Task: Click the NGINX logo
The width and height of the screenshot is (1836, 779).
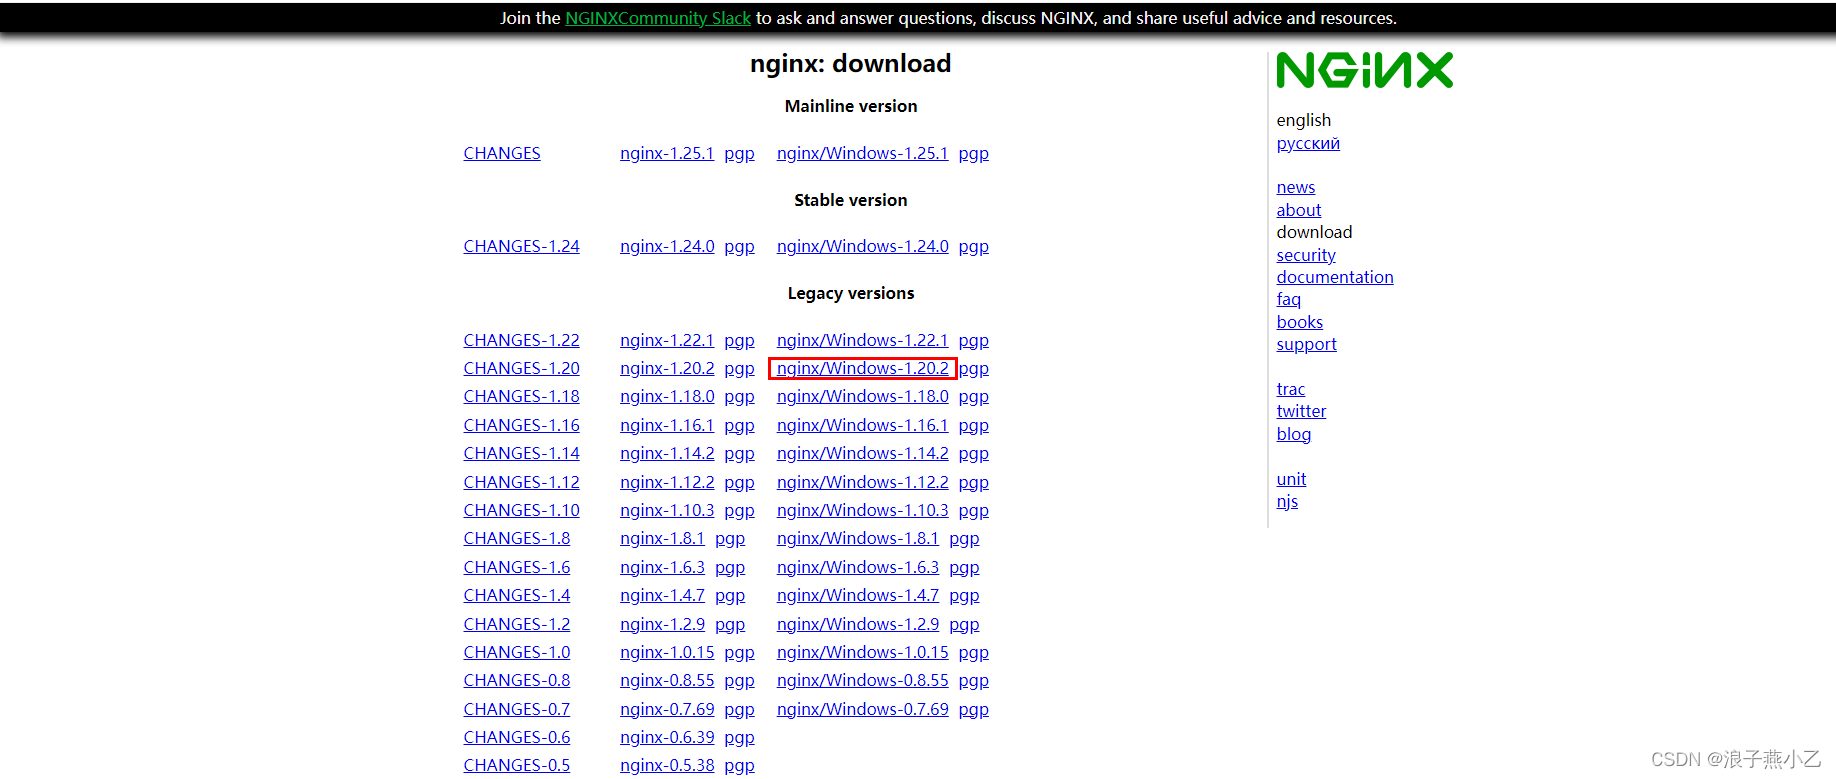Action: pyautogui.click(x=1364, y=70)
